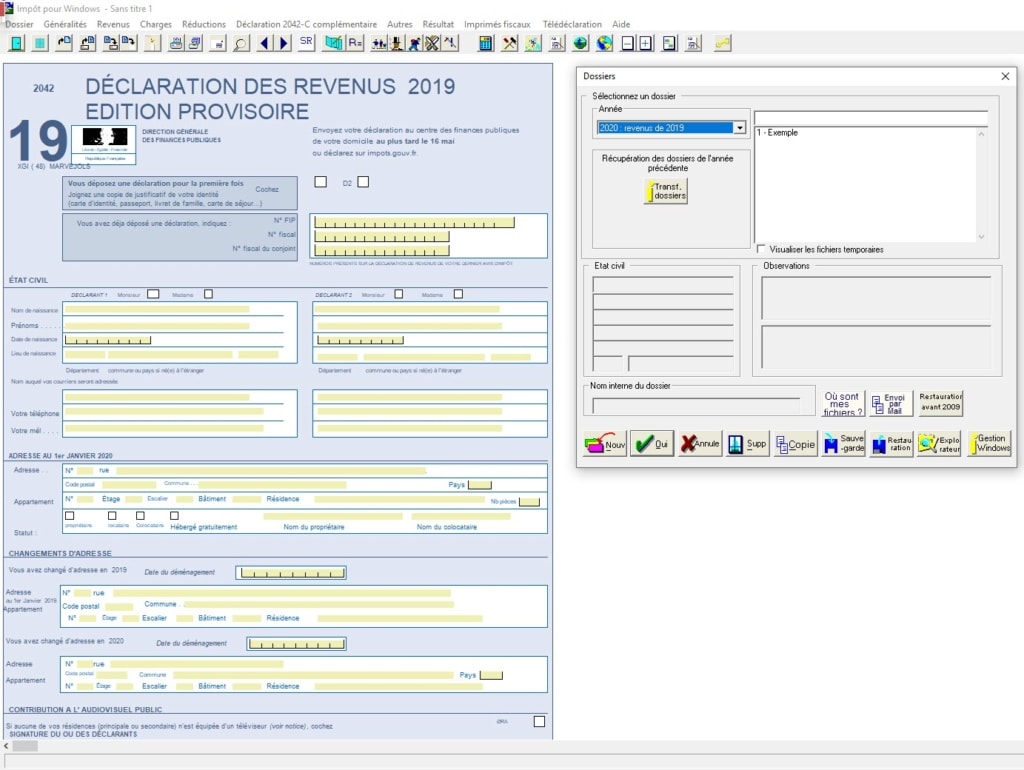1024x770 pixels.
Task: Select the SR toolbar button
Action: tap(306, 43)
